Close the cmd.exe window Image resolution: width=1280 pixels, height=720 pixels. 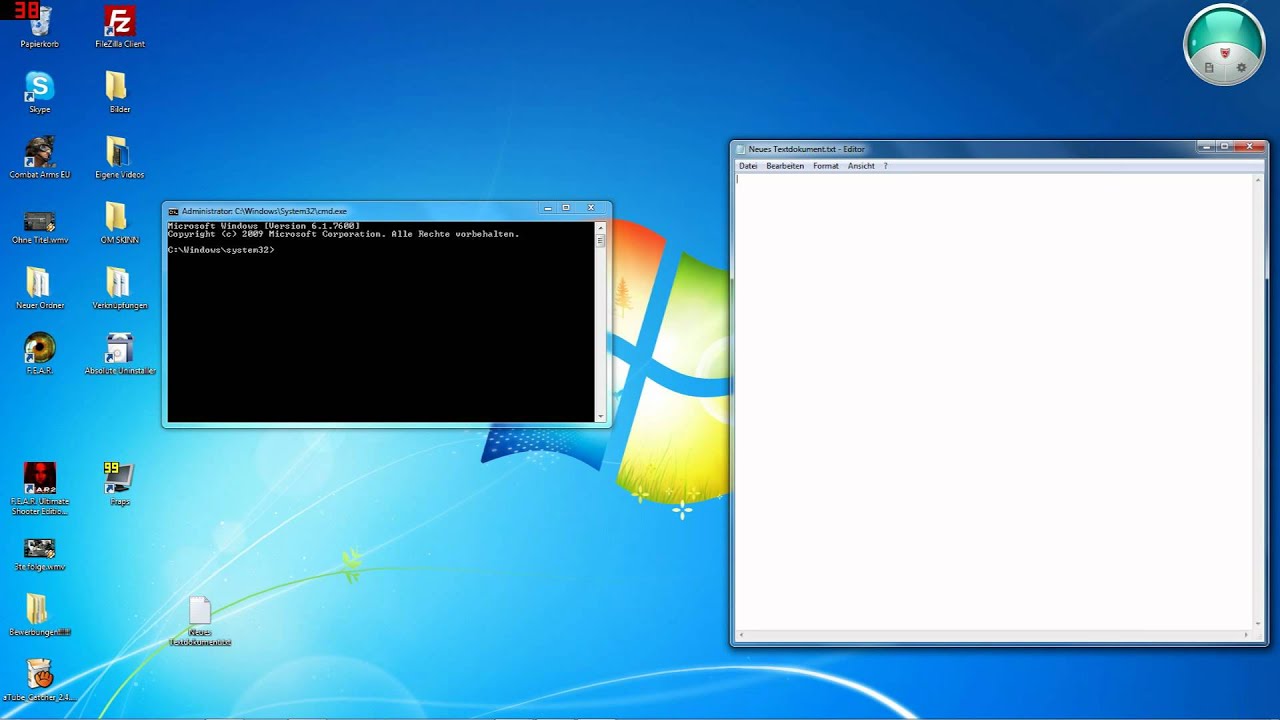pos(592,208)
